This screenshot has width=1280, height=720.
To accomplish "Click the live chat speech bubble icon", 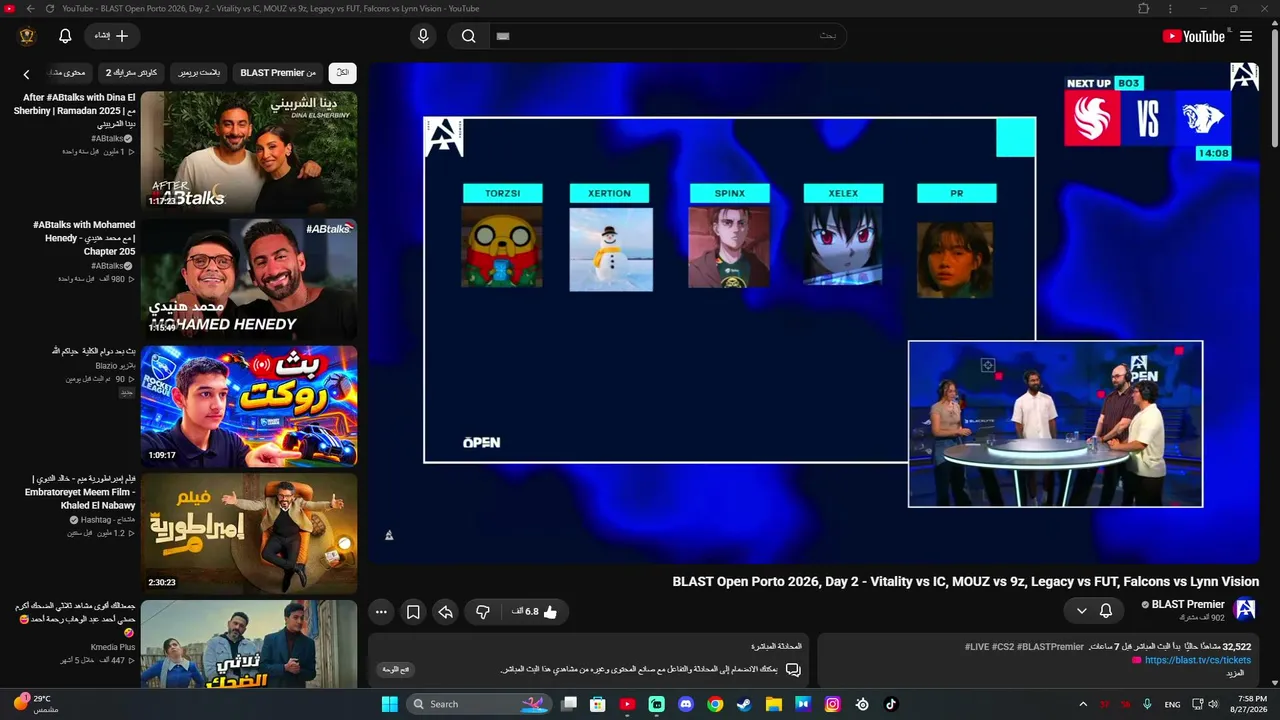I will 793,670.
